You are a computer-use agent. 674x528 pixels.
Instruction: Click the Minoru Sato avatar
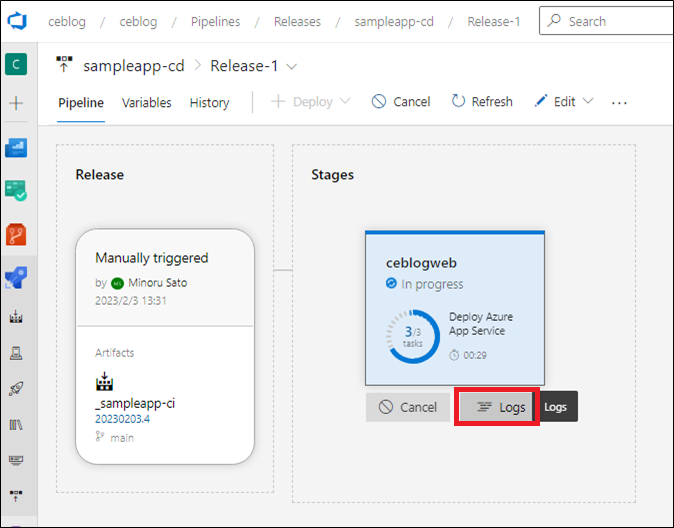pyautogui.click(x=117, y=283)
